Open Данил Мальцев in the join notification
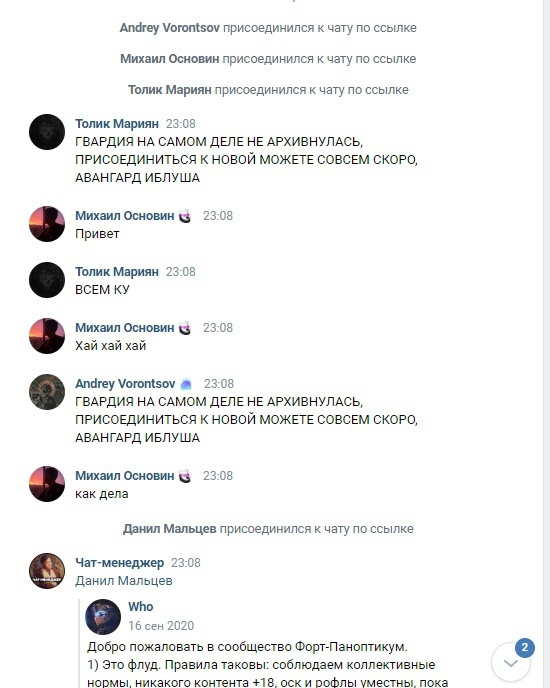 coord(169,529)
